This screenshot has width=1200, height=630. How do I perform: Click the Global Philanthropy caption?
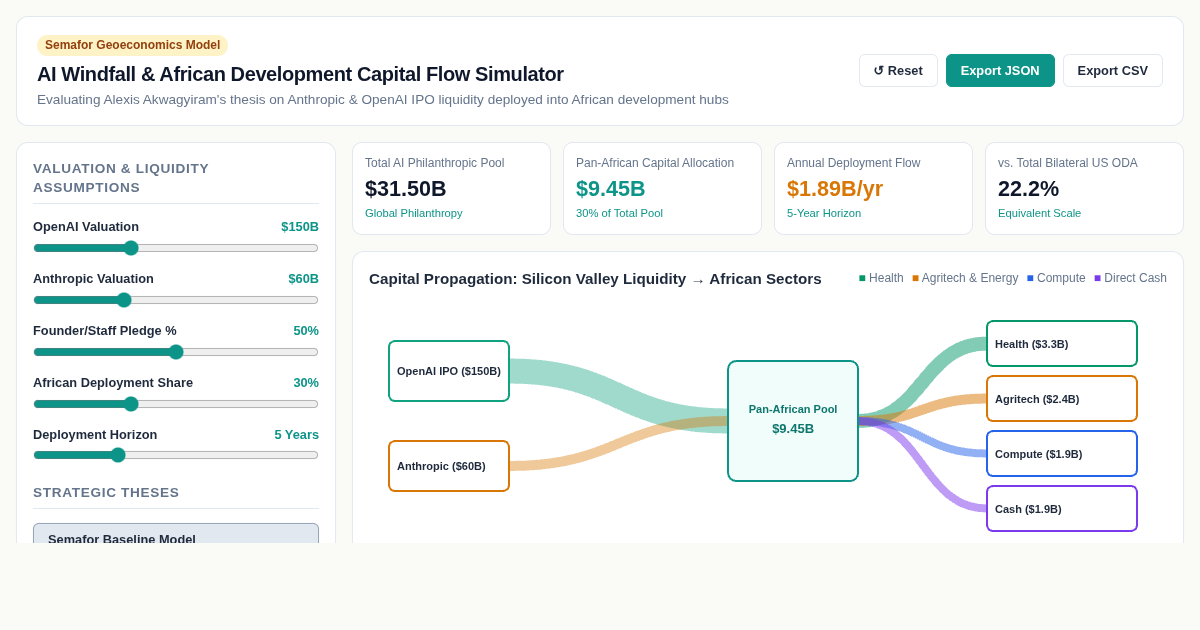(x=414, y=213)
